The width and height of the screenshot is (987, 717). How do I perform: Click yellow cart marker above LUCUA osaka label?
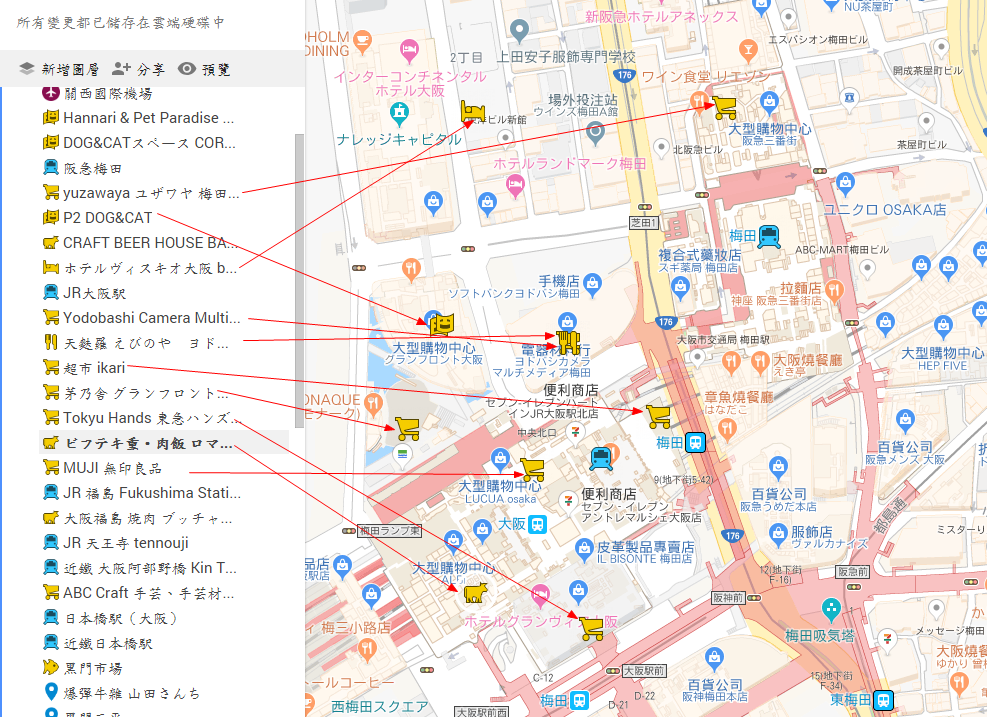click(x=533, y=470)
